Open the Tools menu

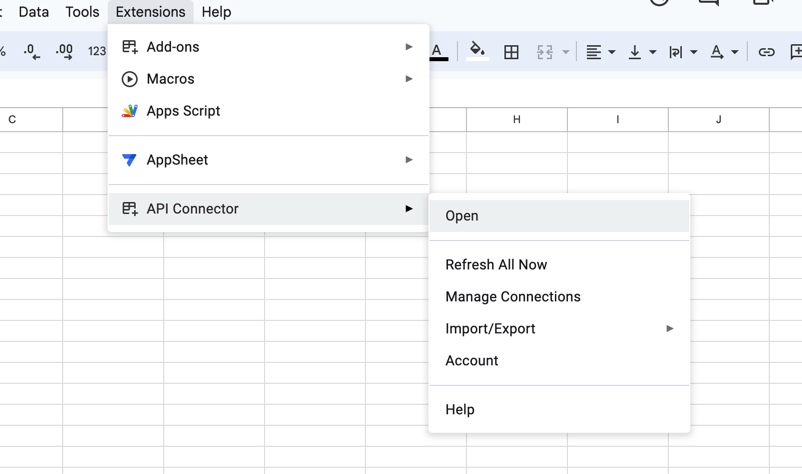82,12
